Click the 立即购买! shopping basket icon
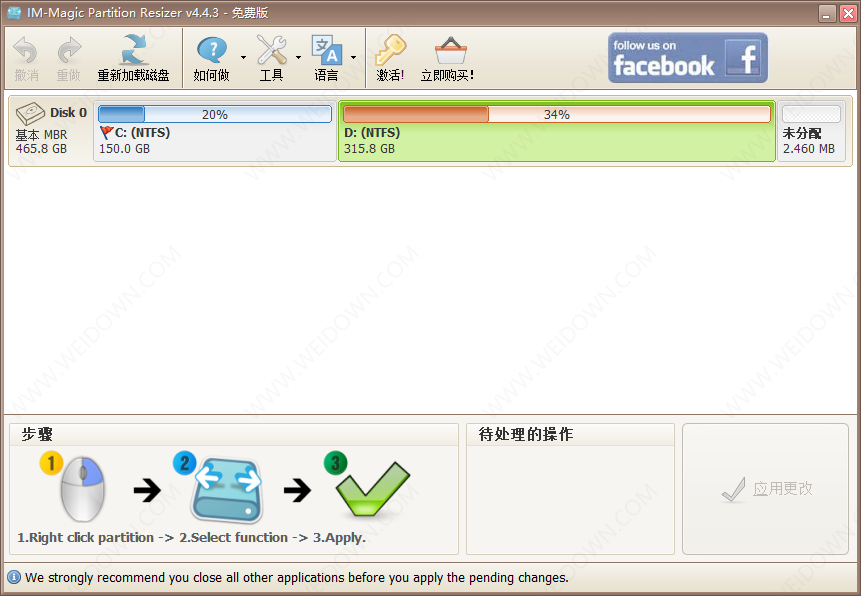This screenshot has width=861, height=596. (451, 51)
